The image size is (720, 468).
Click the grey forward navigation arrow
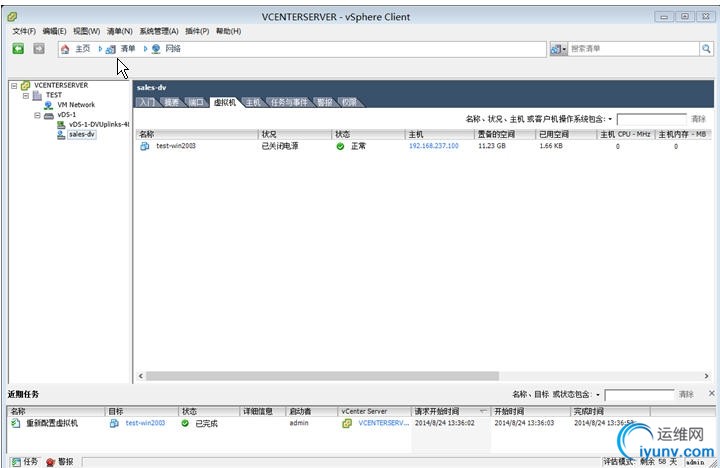[39, 48]
